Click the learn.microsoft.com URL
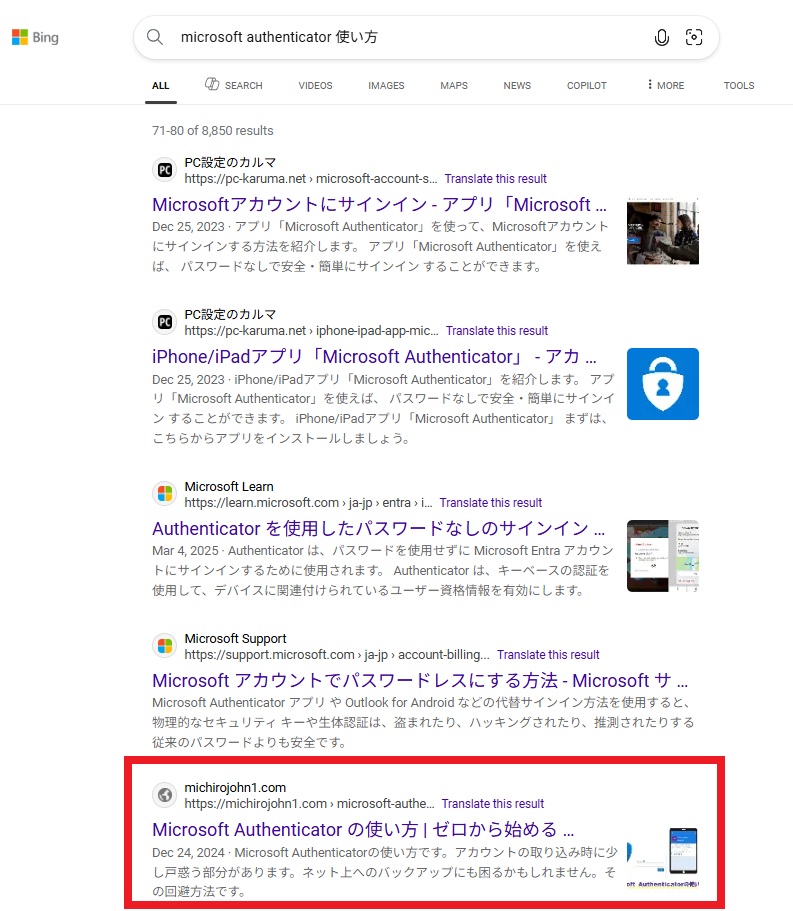This screenshot has width=793, height=911. pos(308,503)
